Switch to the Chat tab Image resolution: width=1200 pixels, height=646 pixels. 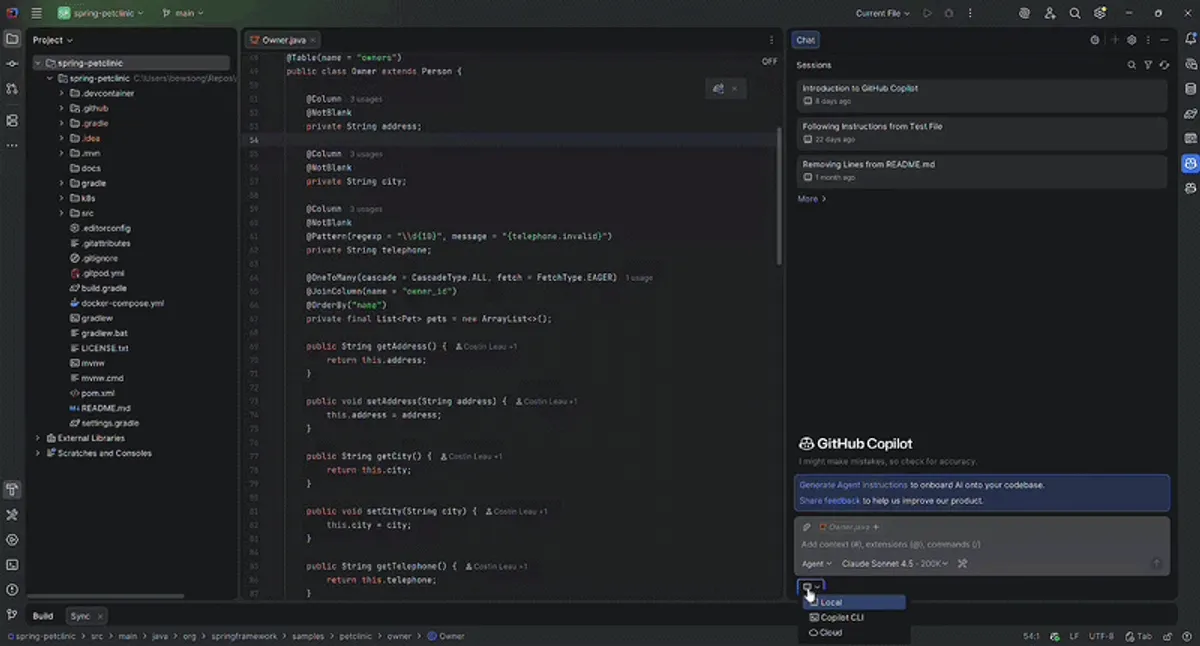click(x=805, y=40)
